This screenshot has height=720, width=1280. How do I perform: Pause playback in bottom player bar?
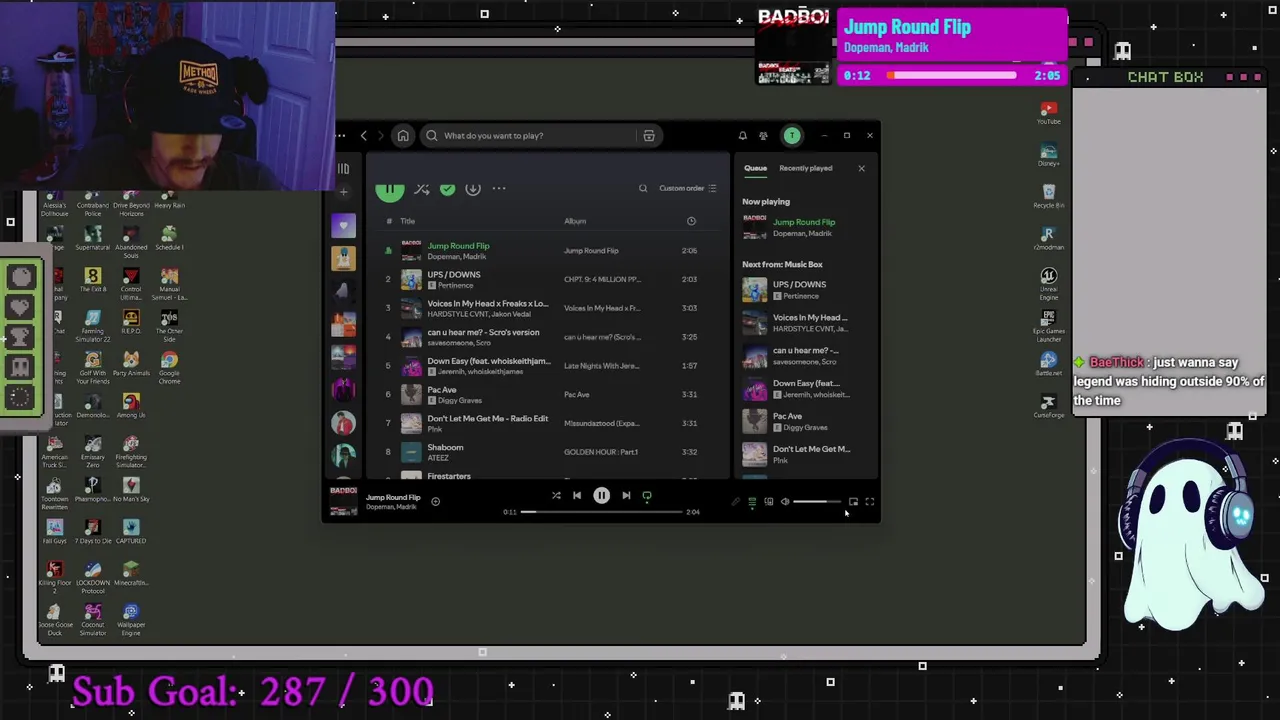click(x=601, y=495)
